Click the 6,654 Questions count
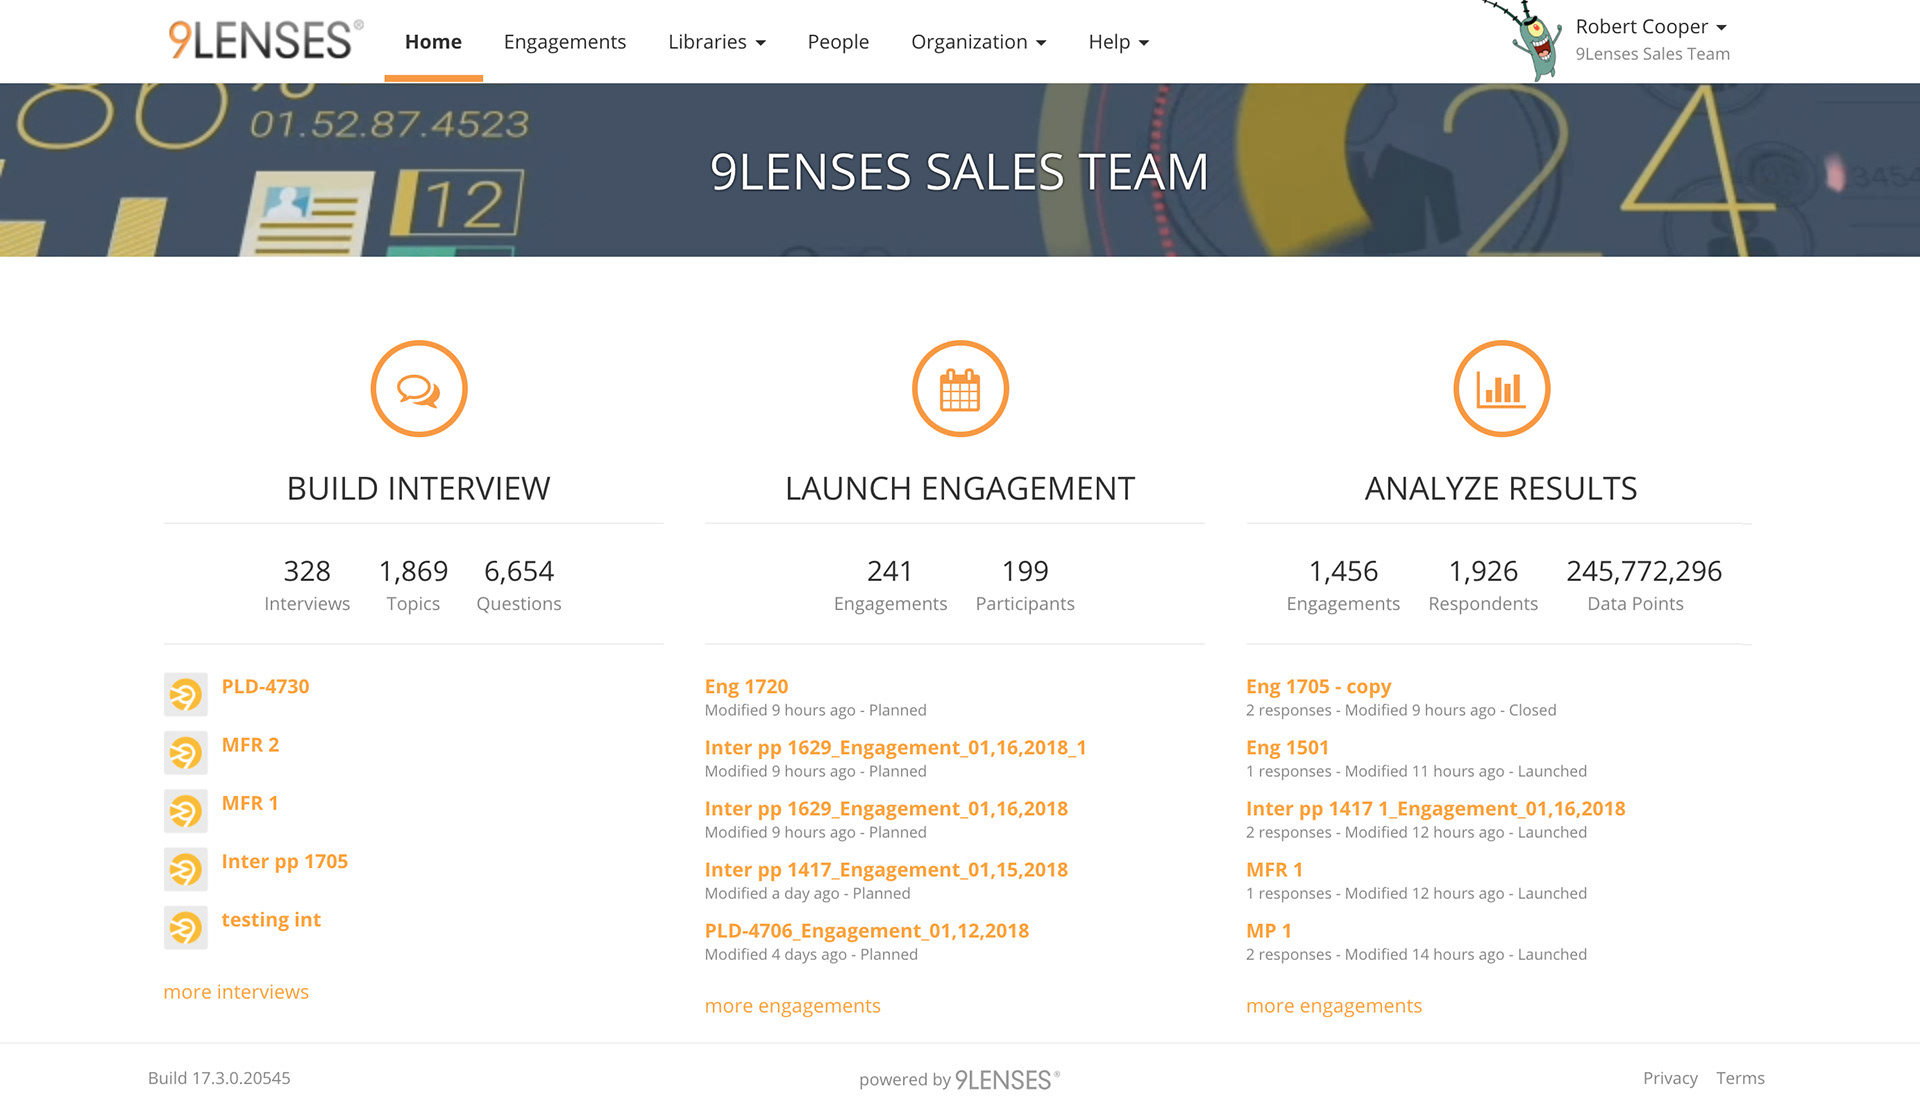This screenshot has height=1118, width=1920. click(x=518, y=585)
